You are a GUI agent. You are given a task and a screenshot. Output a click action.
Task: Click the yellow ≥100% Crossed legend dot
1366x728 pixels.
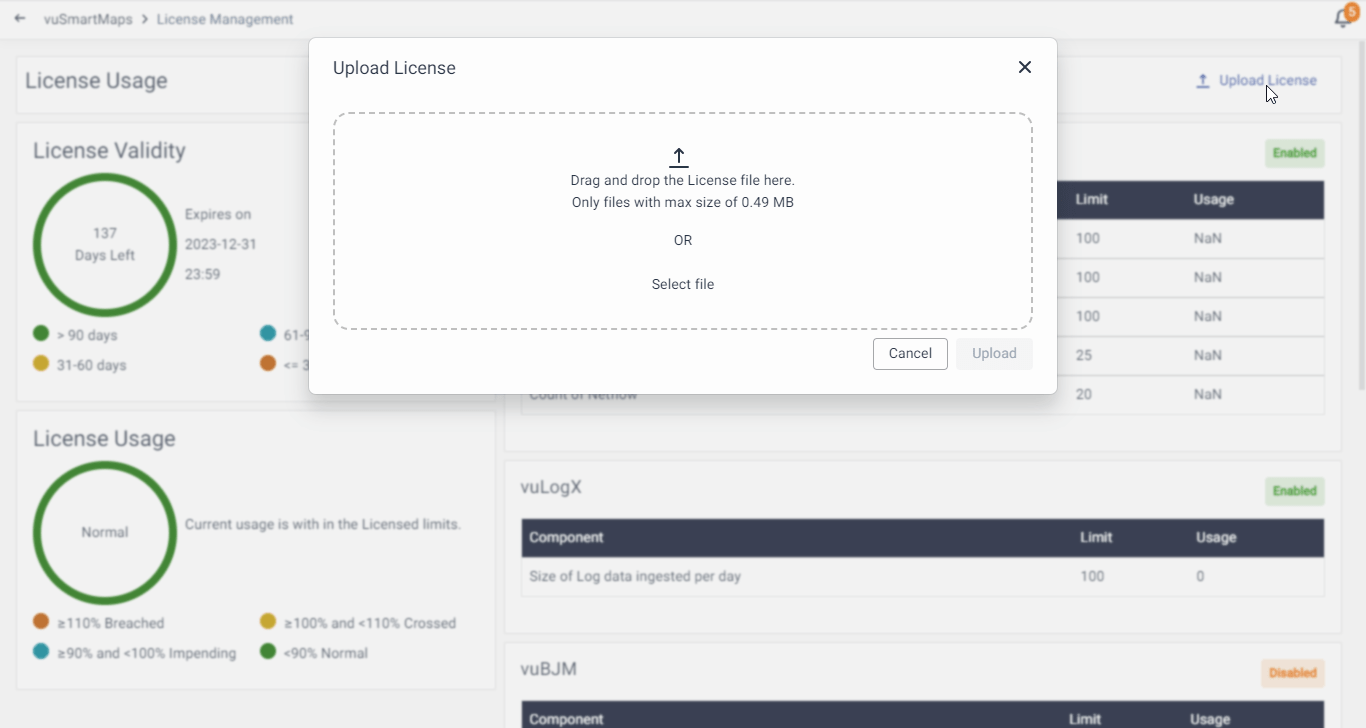pos(268,622)
